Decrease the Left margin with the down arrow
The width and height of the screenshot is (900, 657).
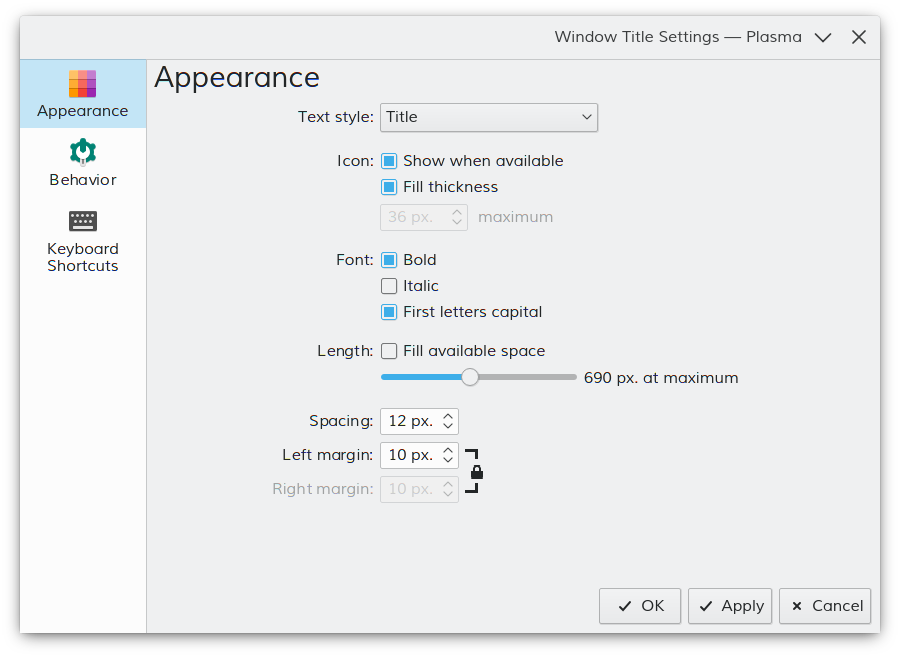(448, 460)
